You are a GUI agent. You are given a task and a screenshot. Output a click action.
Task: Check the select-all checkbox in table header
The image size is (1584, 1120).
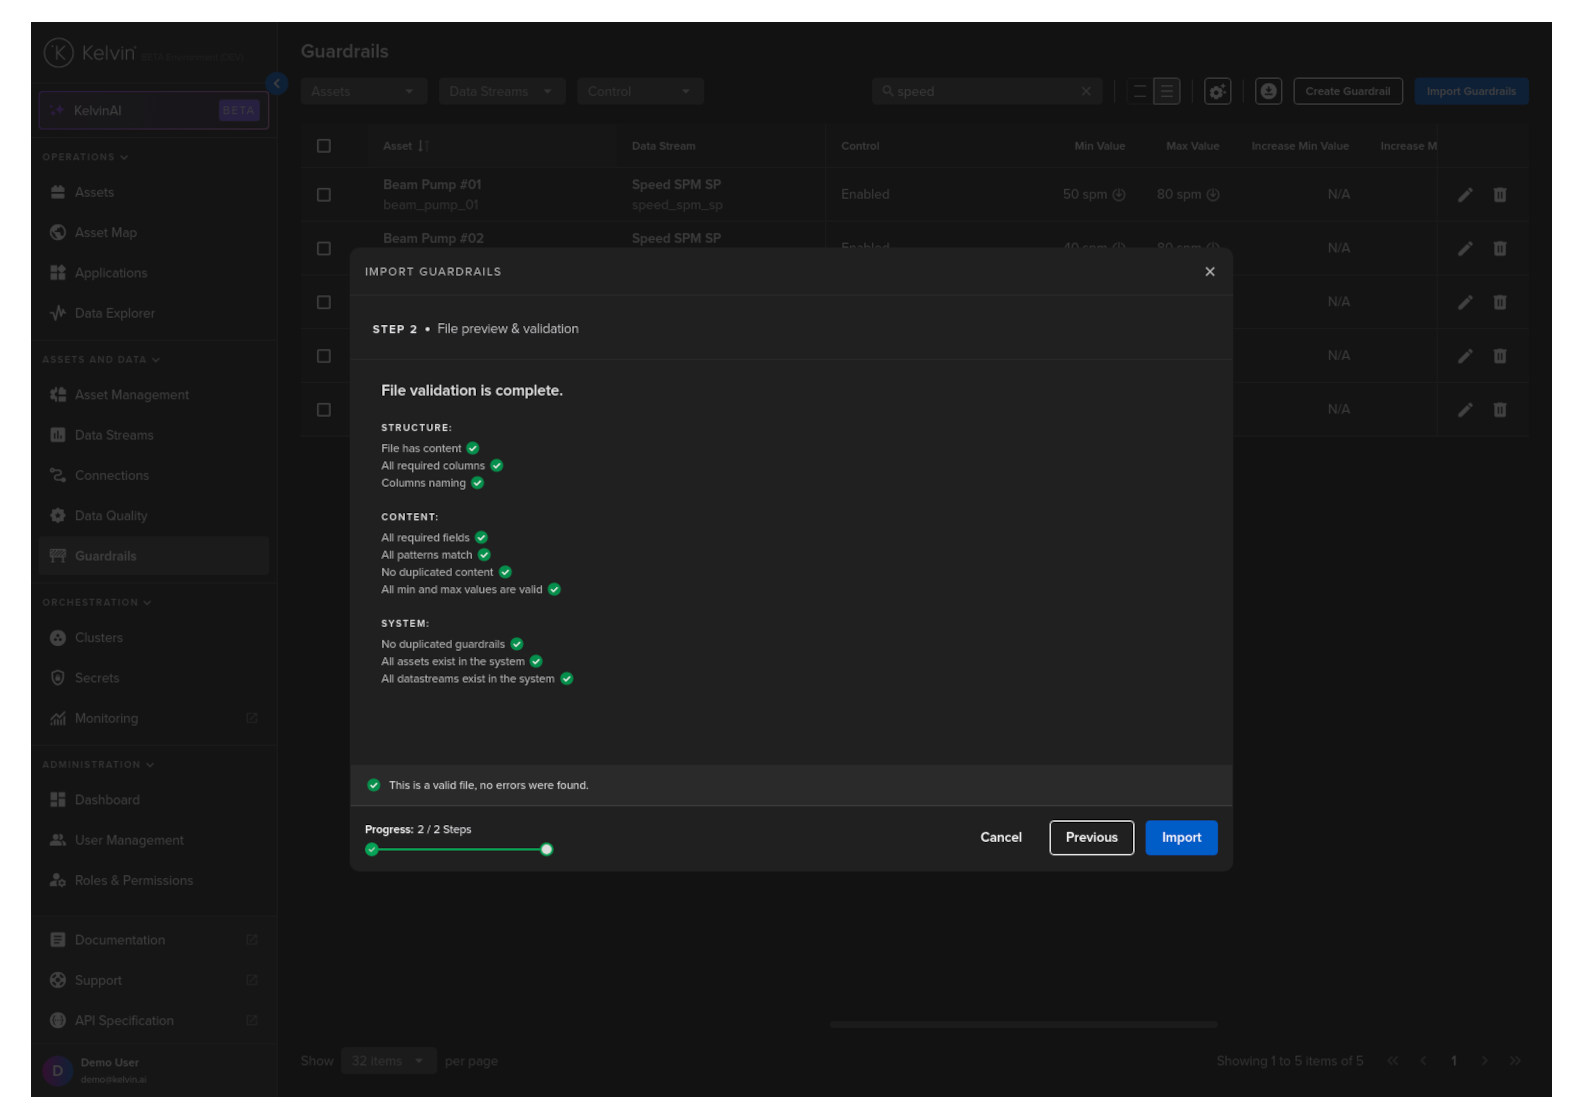click(324, 146)
